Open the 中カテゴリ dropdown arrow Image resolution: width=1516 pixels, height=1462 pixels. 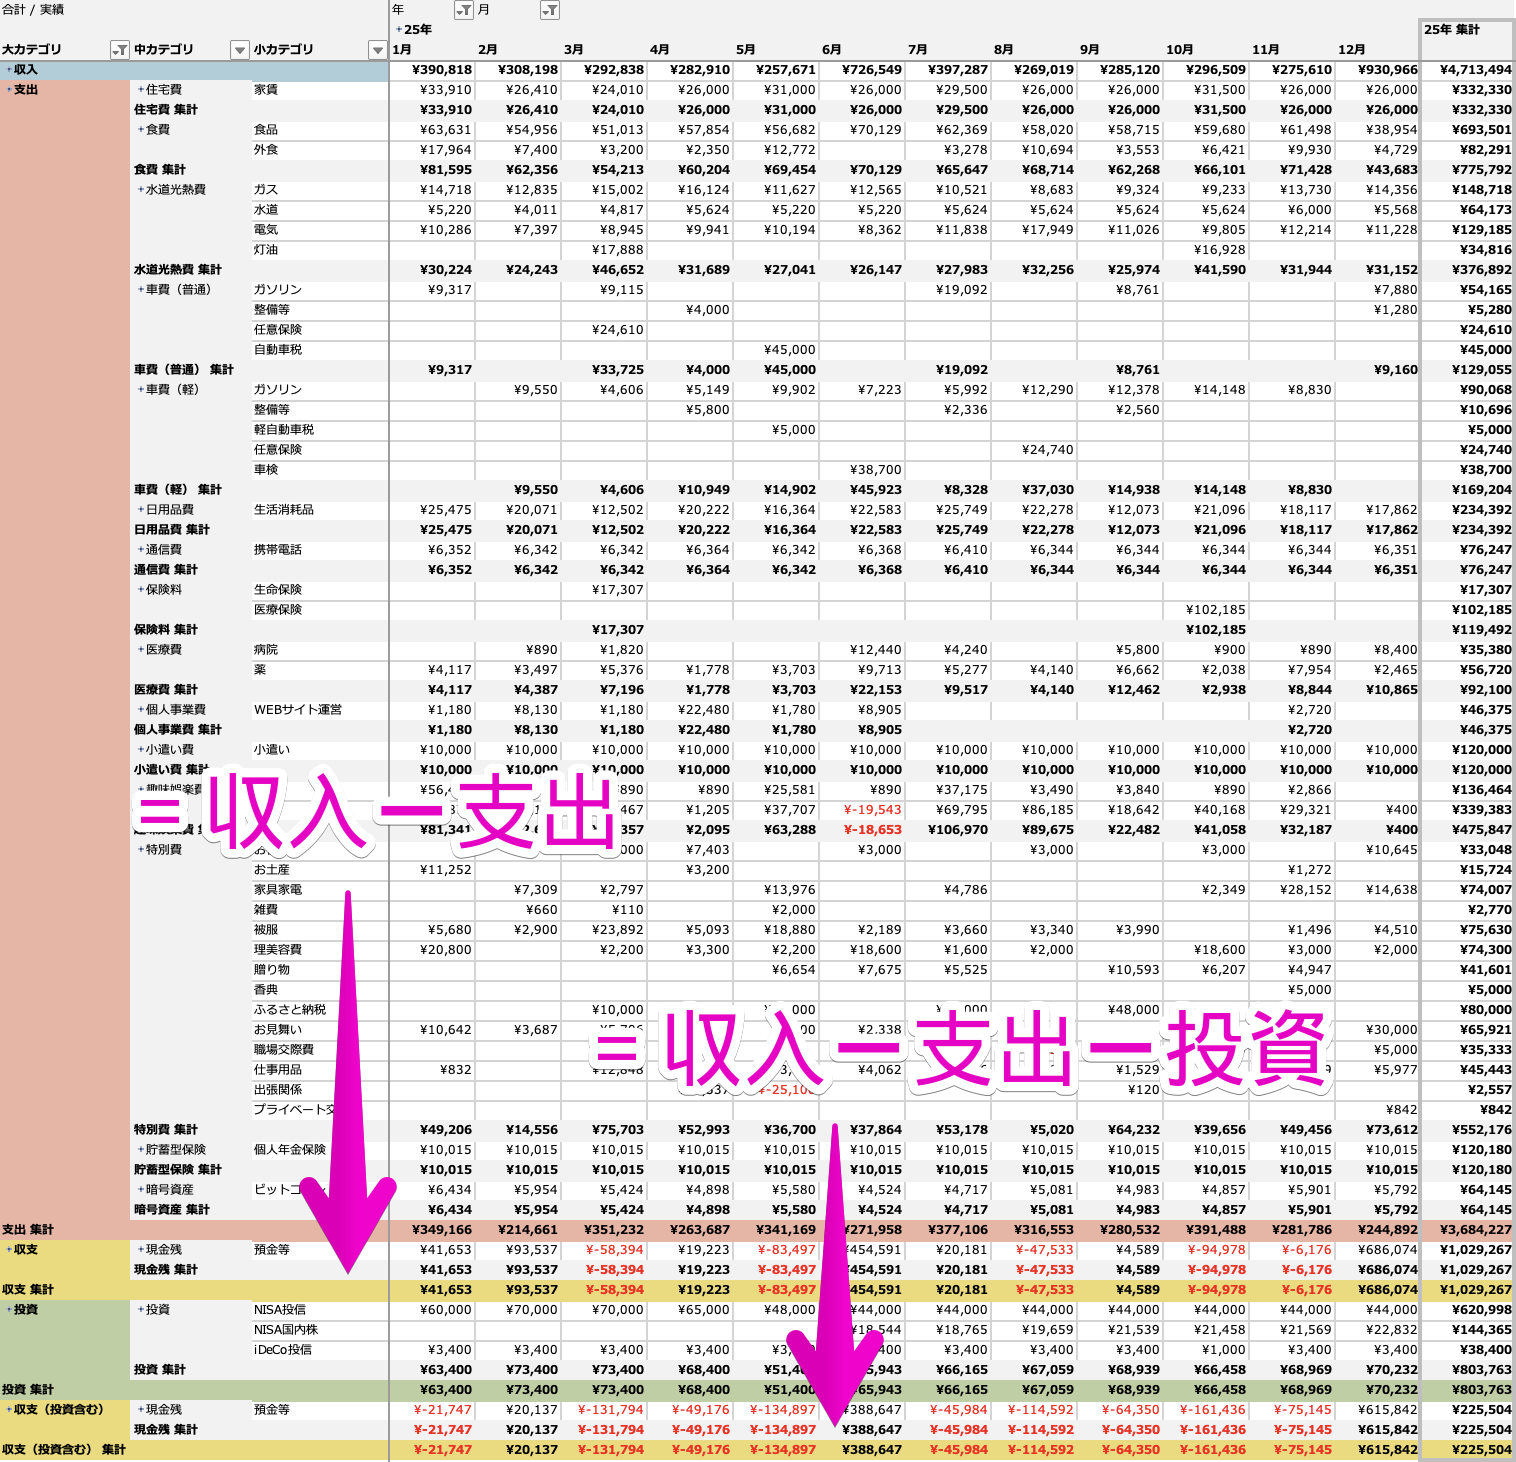click(239, 50)
